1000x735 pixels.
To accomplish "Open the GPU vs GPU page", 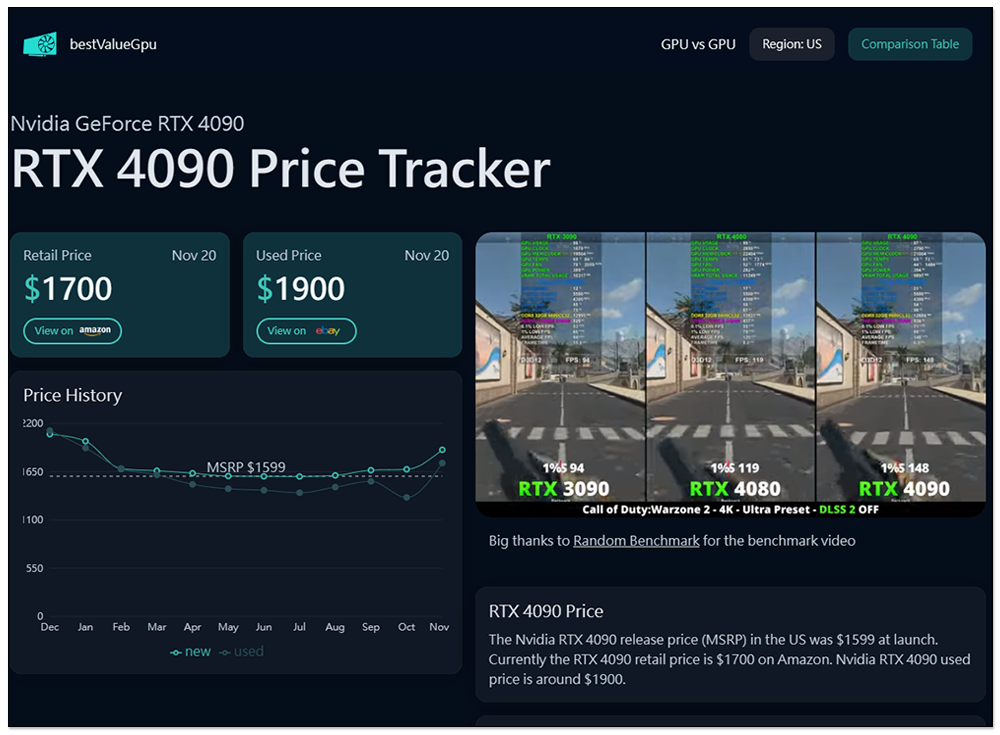I will 698,44.
